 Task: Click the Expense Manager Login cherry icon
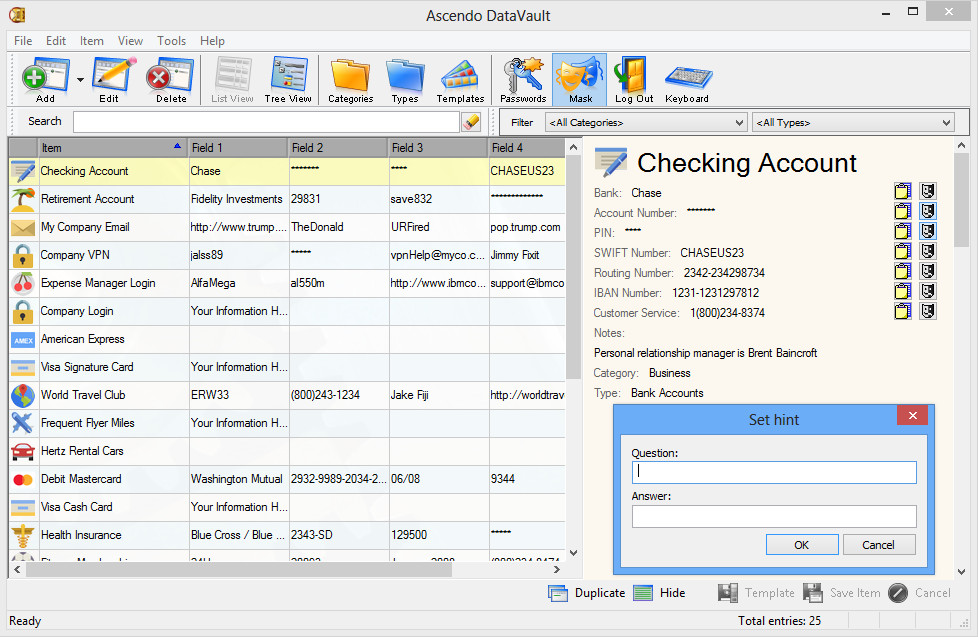(23, 283)
